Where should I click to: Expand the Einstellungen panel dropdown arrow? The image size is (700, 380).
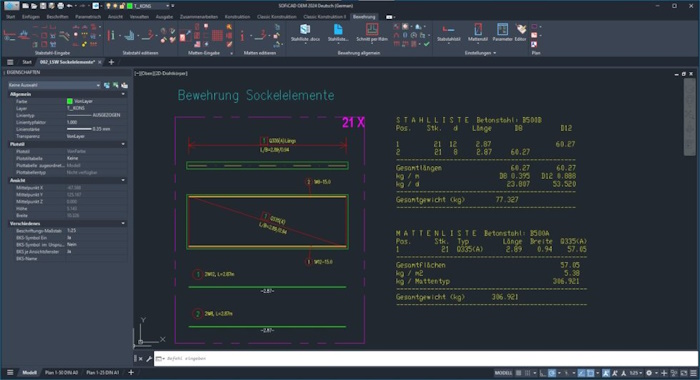click(x=495, y=53)
